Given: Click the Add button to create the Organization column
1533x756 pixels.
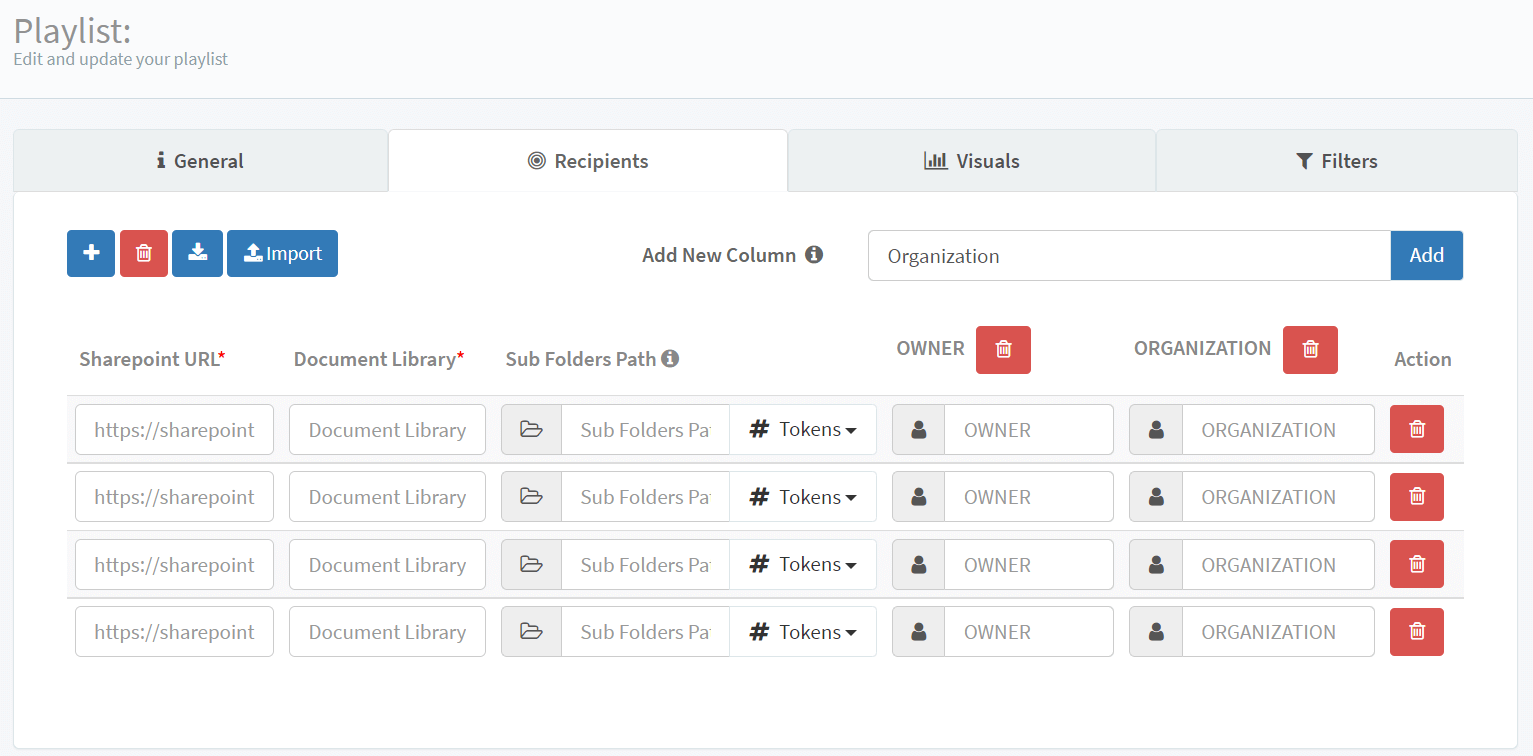Looking at the screenshot, I should (x=1426, y=255).
